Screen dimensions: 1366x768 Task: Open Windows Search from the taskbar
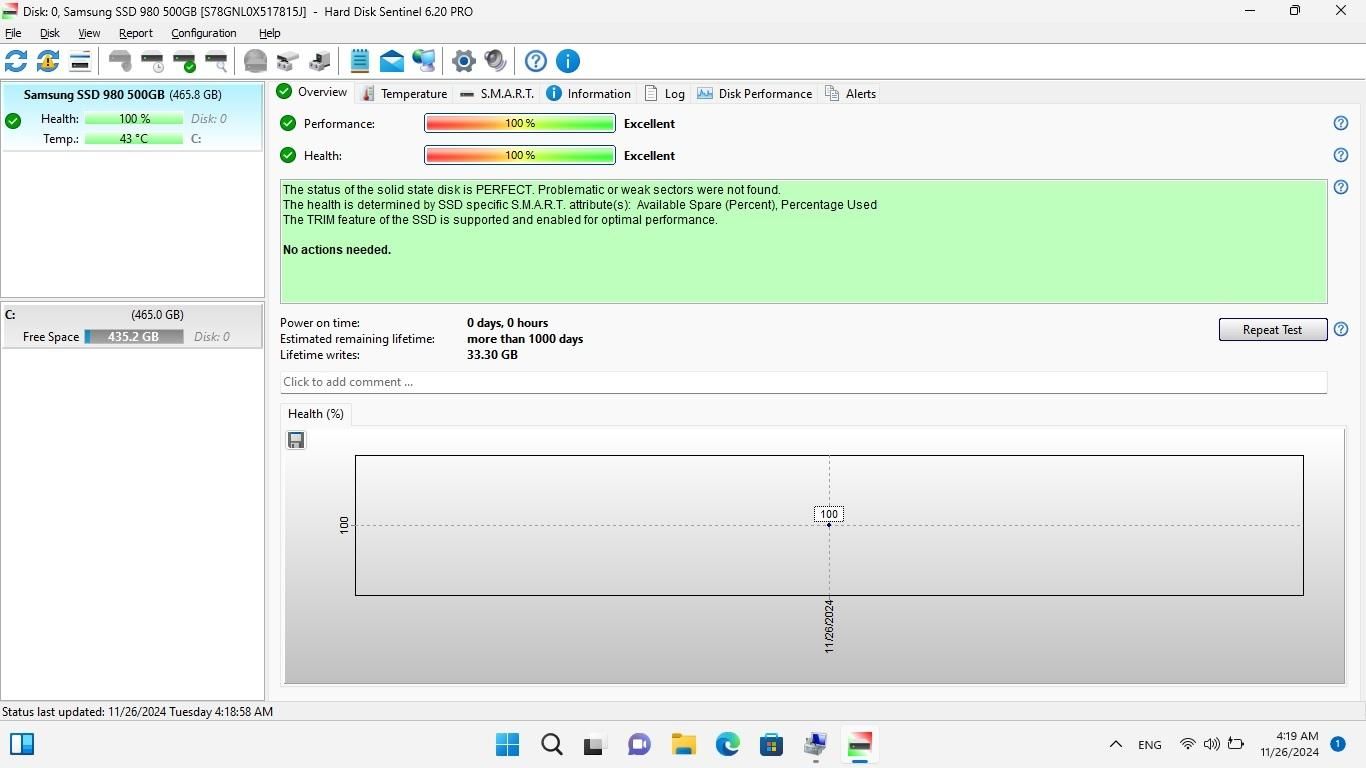pyautogui.click(x=552, y=744)
